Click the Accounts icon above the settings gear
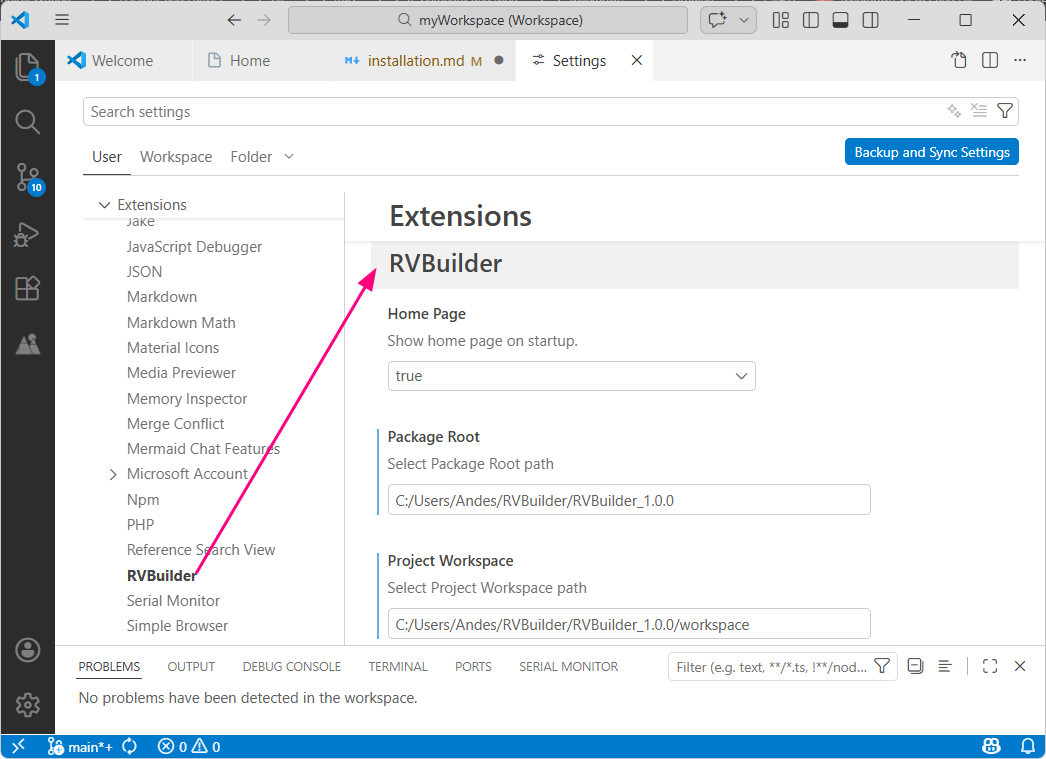This screenshot has height=759, width=1046. (27, 650)
